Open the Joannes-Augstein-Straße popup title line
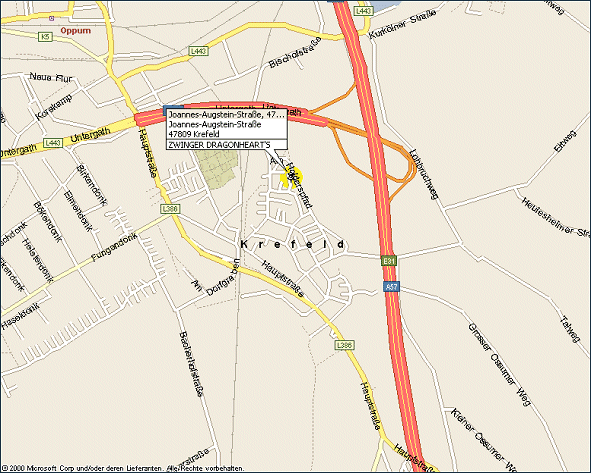Viewport: 591px width, 473px height. tap(227, 115)
